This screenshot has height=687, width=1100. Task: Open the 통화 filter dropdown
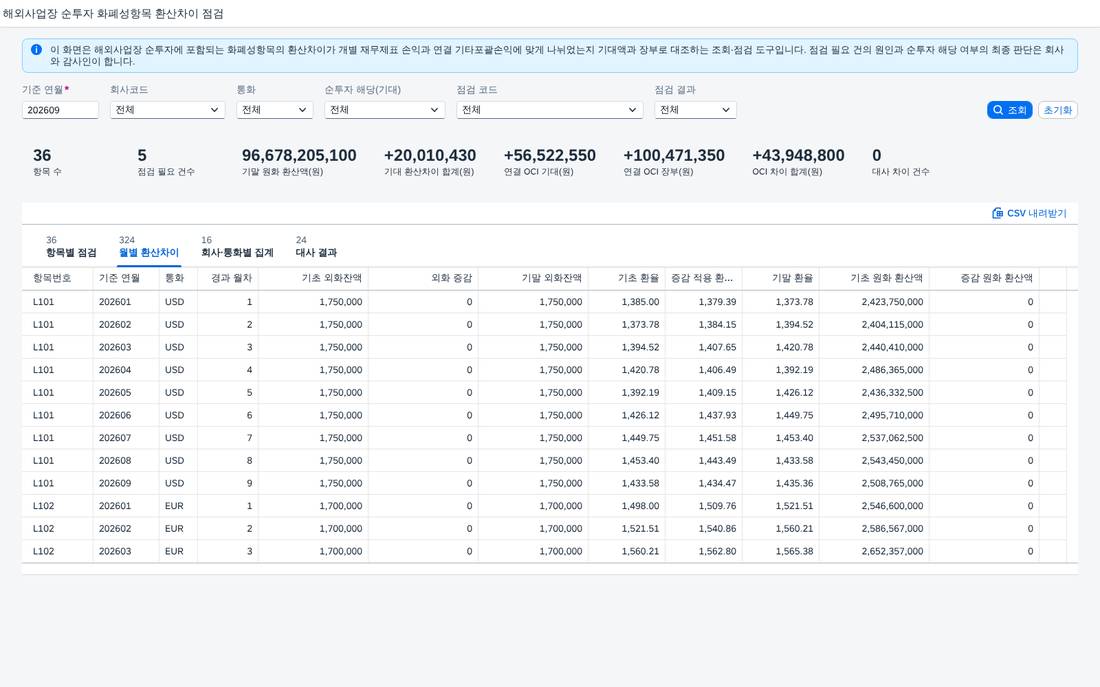coord(274,110)
